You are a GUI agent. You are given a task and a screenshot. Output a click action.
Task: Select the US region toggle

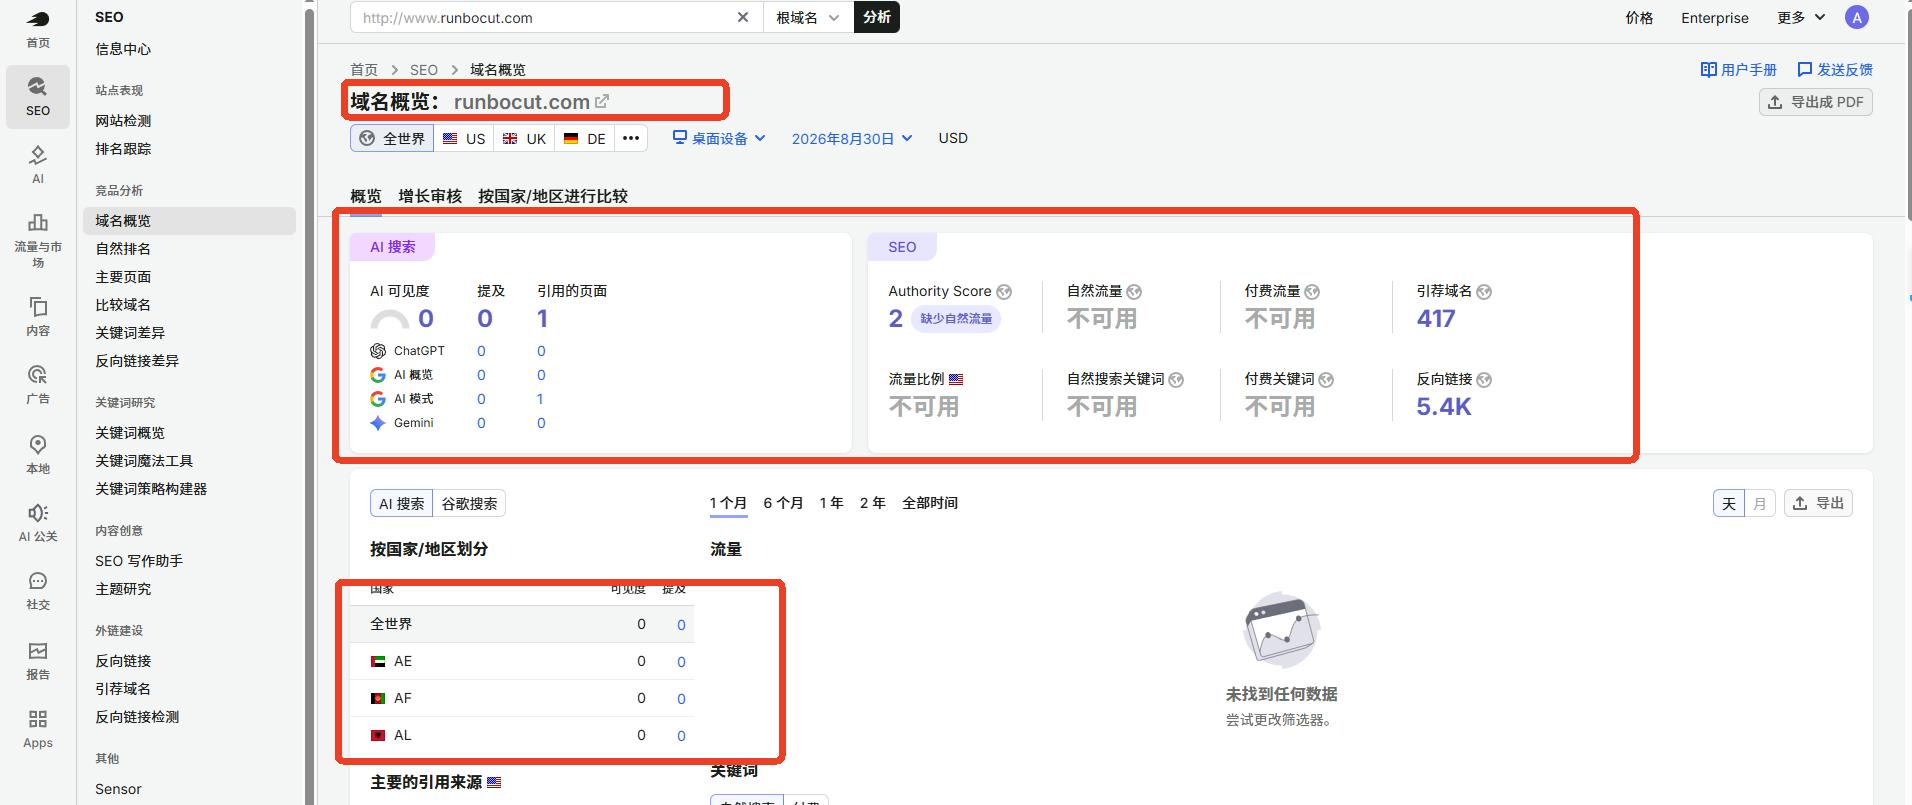click(x=464, y=138)
